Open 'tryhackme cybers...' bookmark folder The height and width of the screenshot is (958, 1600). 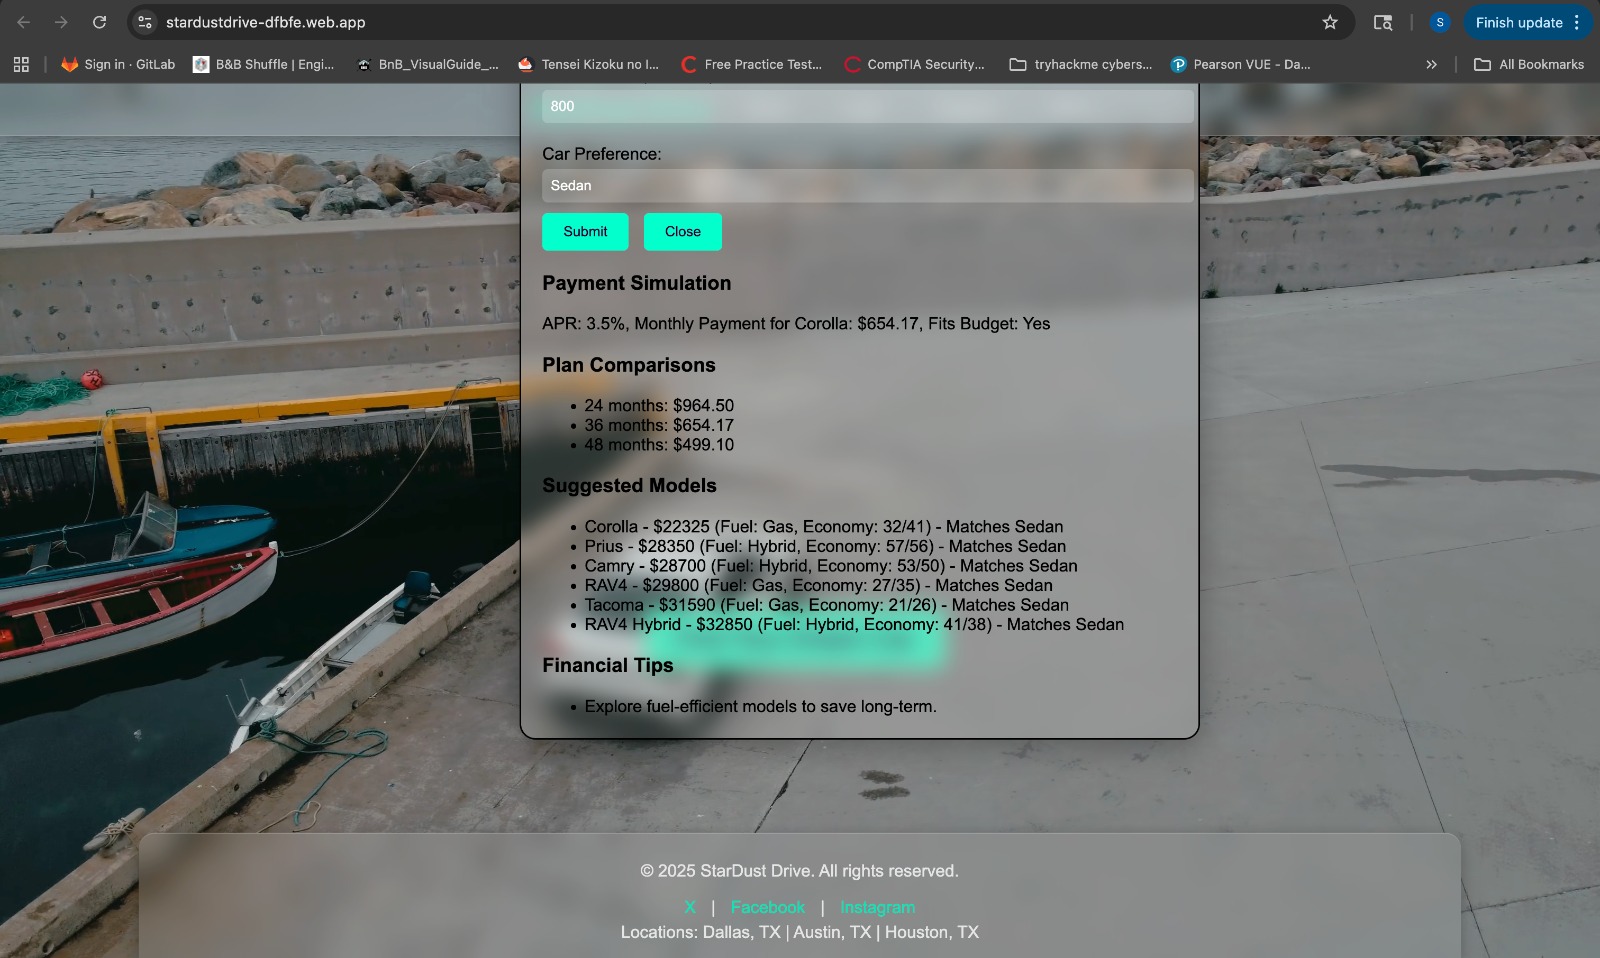(1081, 64)
